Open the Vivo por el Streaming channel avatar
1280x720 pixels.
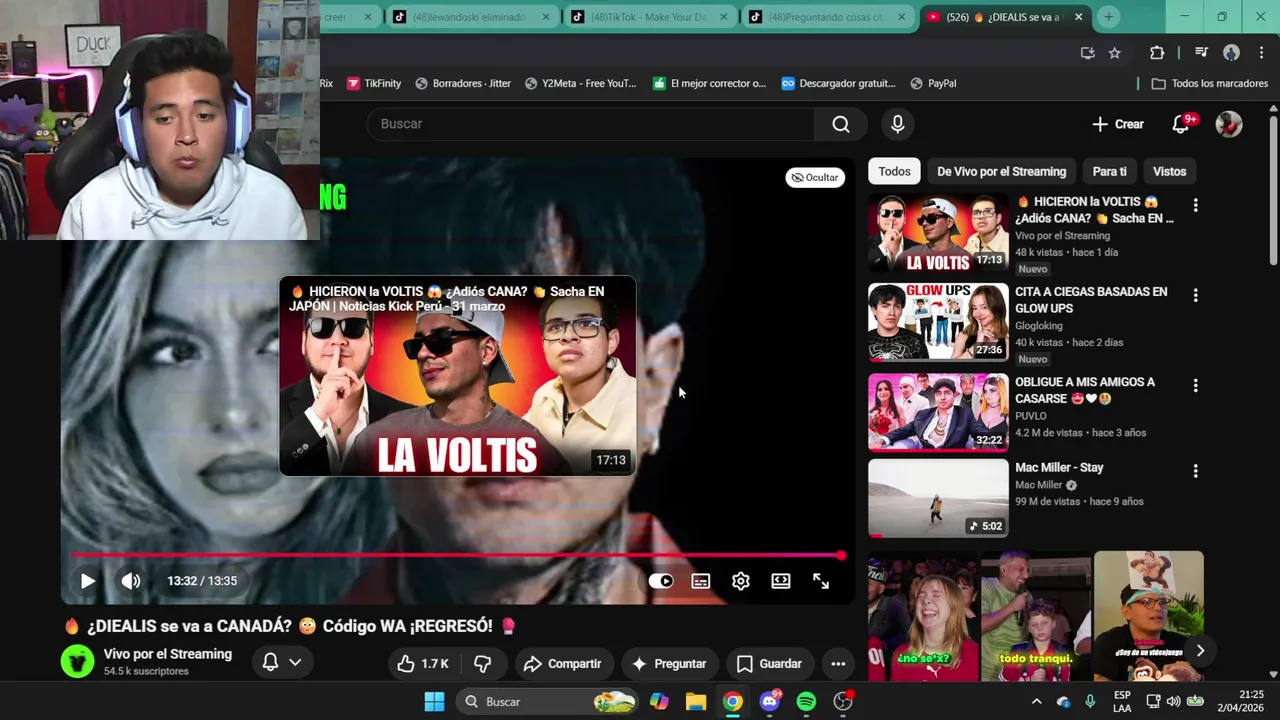[x=77, y=662]
